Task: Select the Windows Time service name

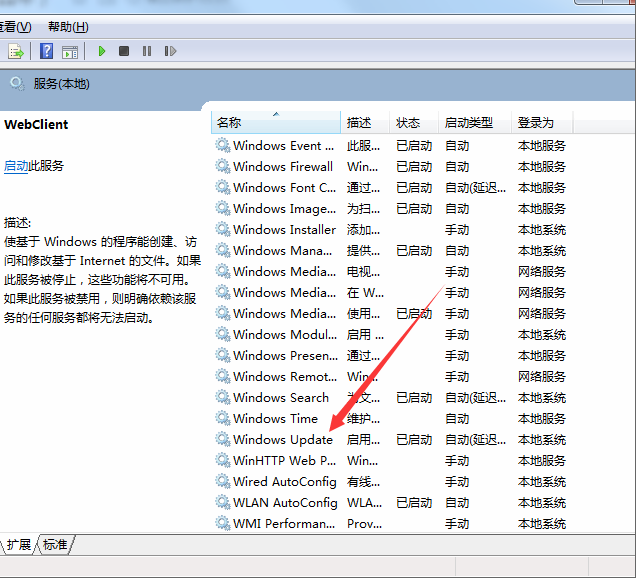Action: [x=275, y=419]
